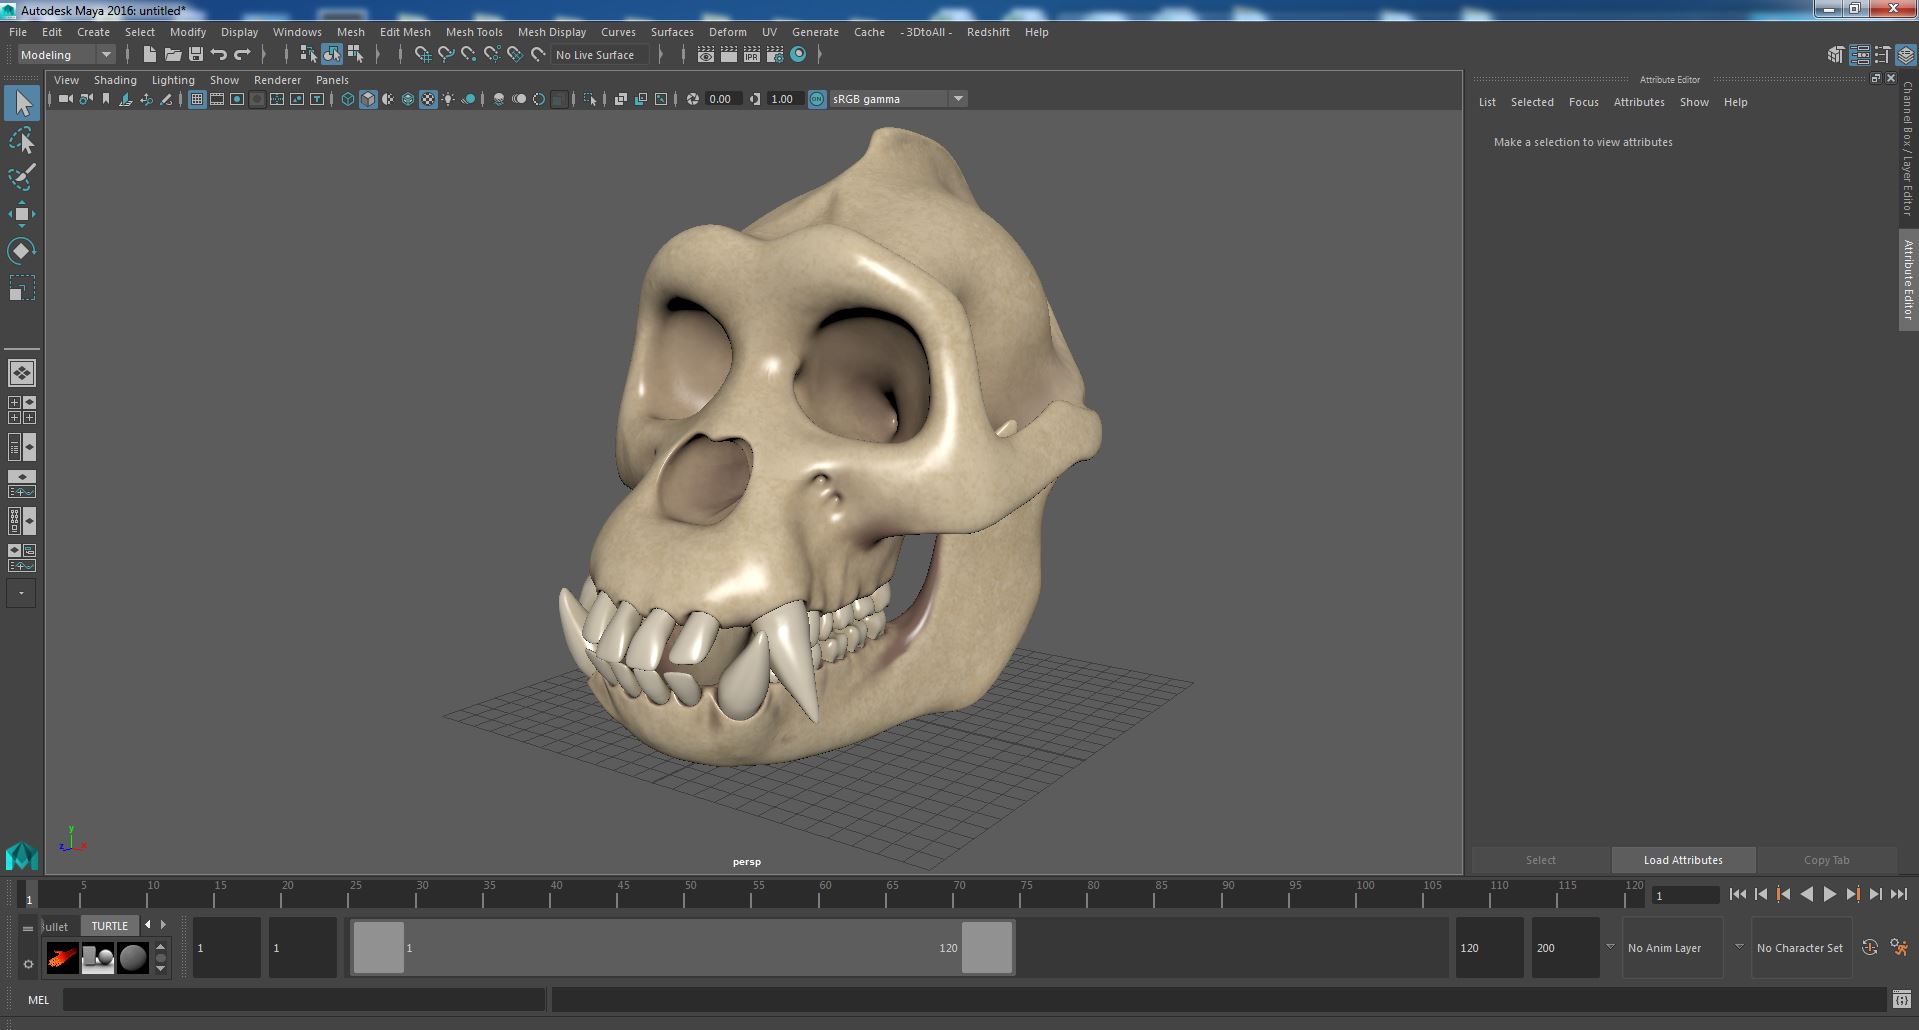Undo the last action
The image size is (1919, 1030).
219,55
